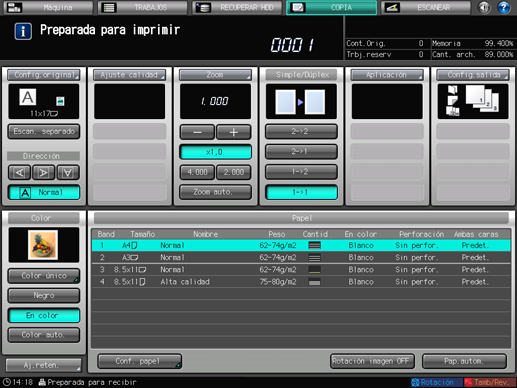
Task: Open Color único options
Action: pos(44,276)
